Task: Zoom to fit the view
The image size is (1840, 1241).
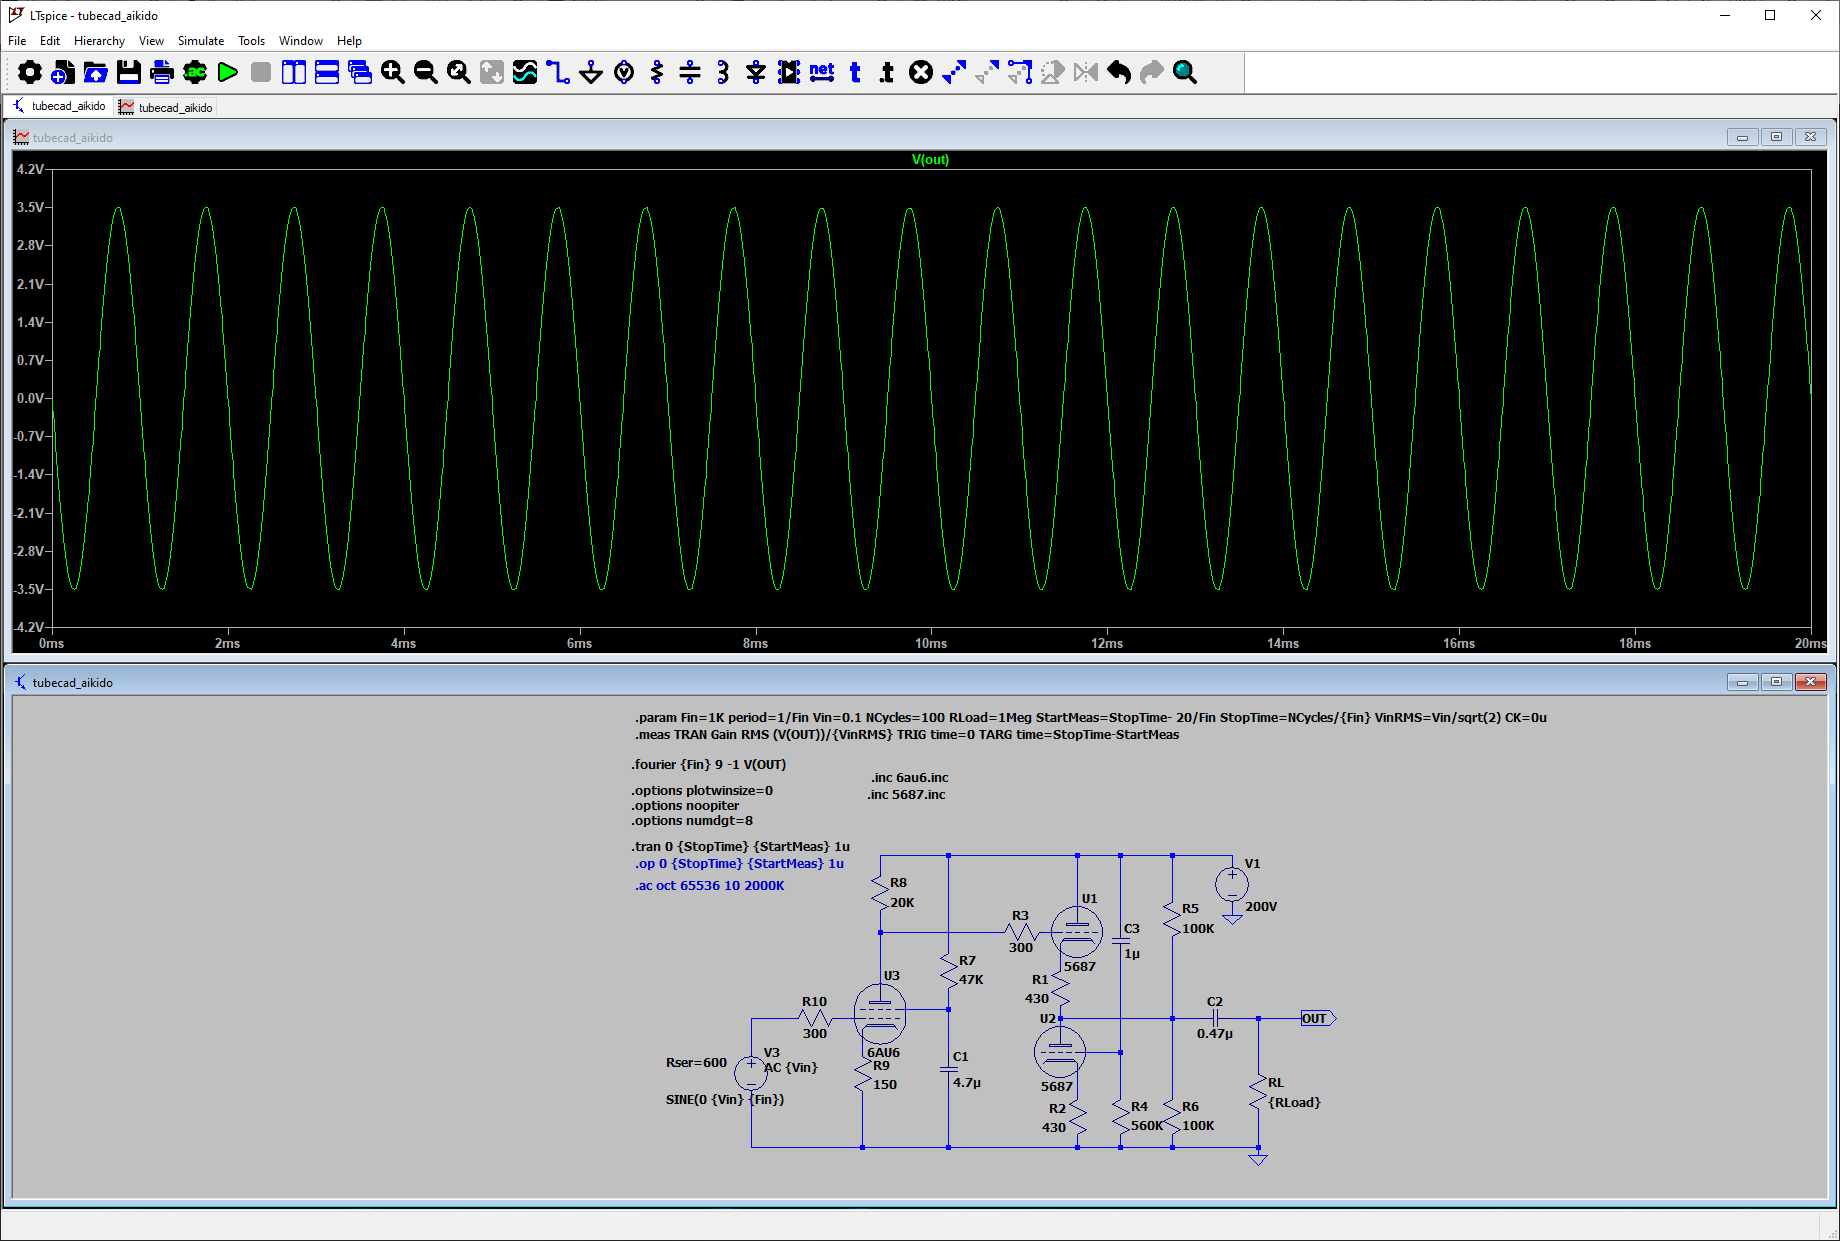Action: click(x=459, y=72)
